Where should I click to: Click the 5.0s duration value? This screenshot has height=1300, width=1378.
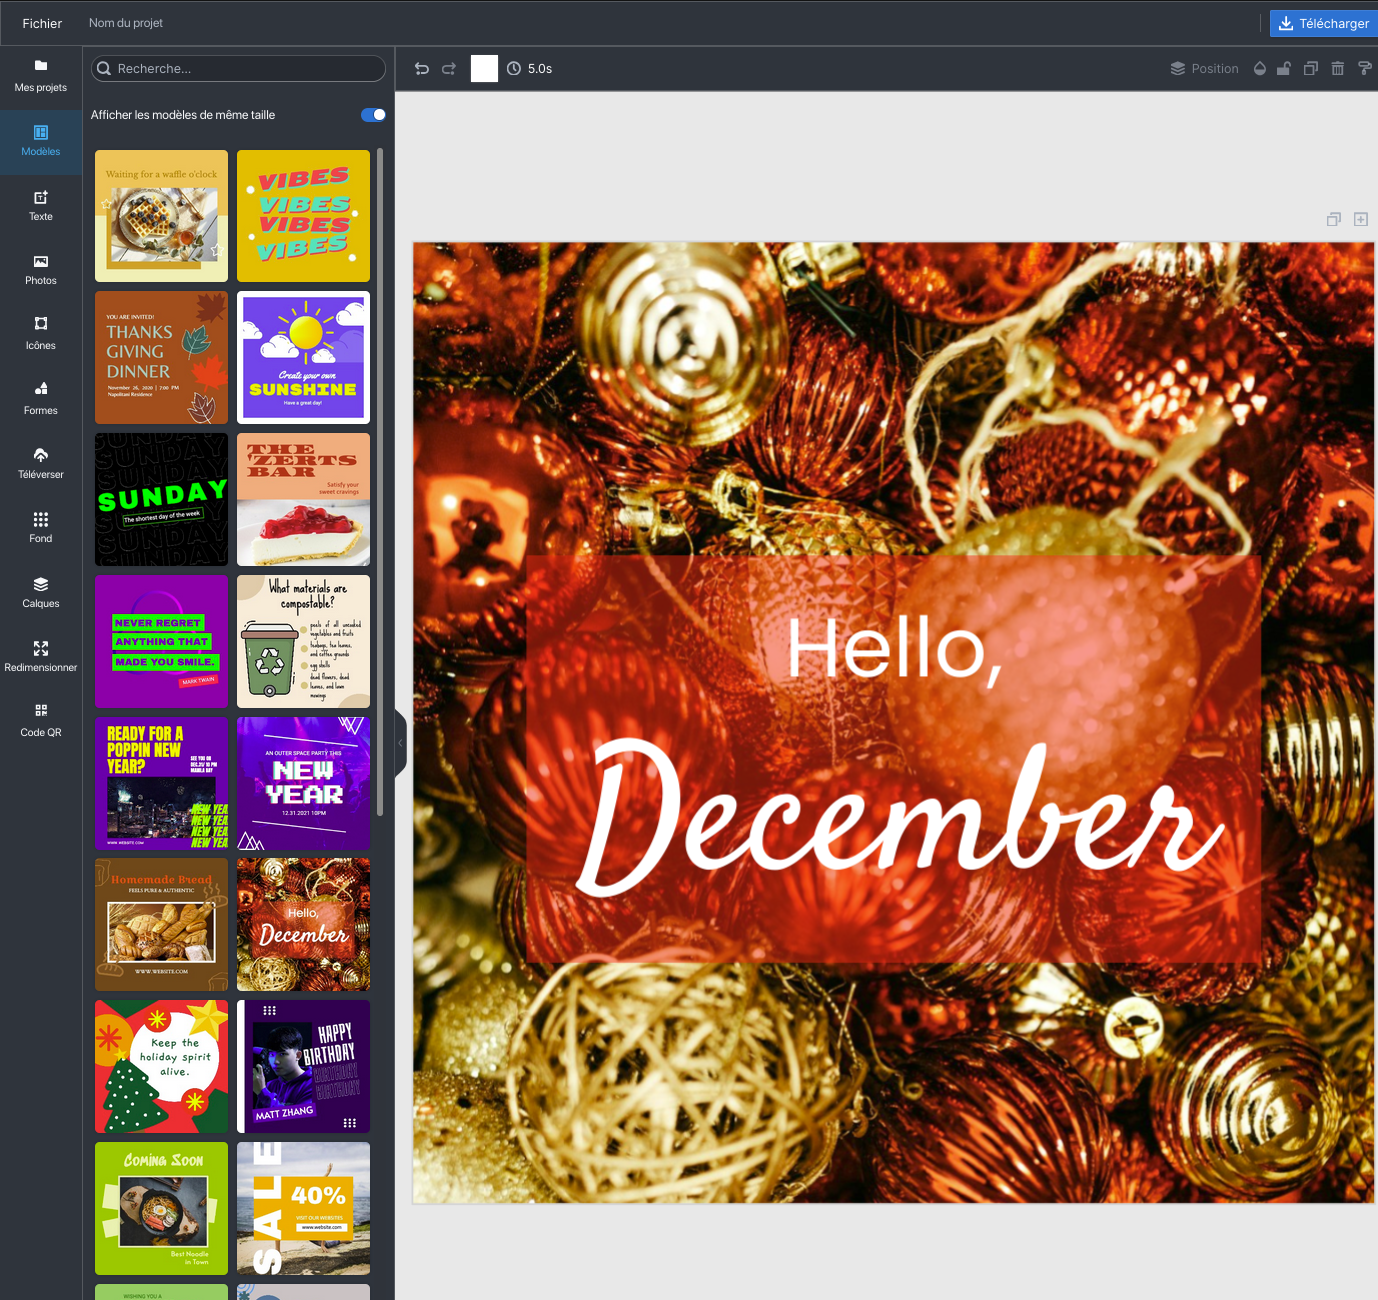point(540,69)
